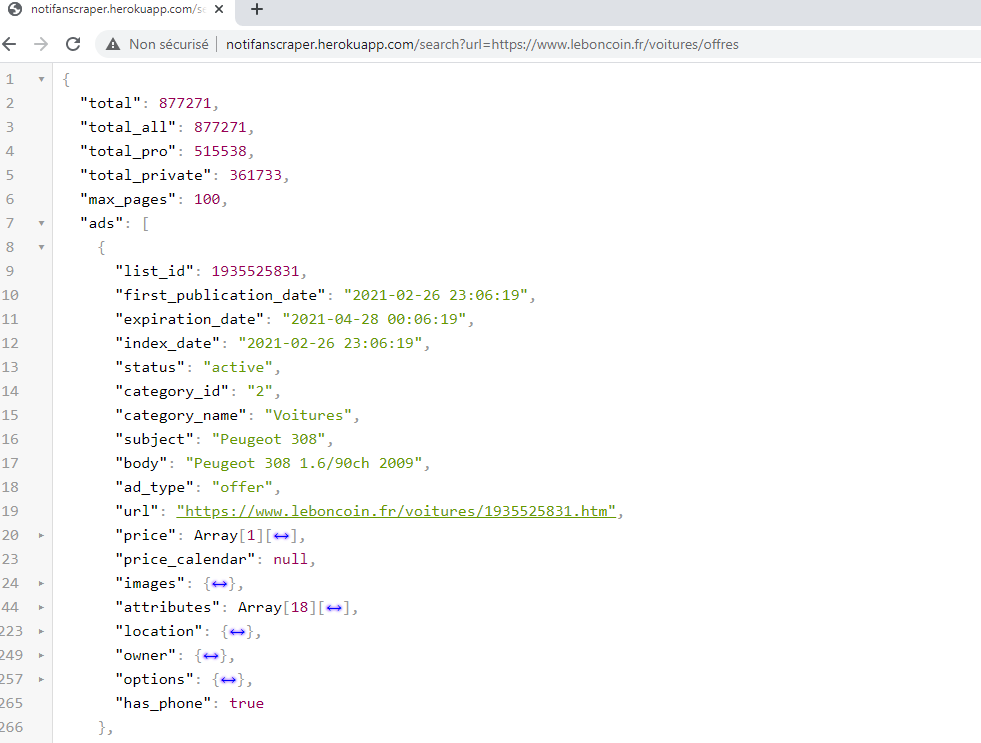The height and width of the screenshot is (743, 981).
Task: Expand the location object arrows icon
Action: [238, 631]
